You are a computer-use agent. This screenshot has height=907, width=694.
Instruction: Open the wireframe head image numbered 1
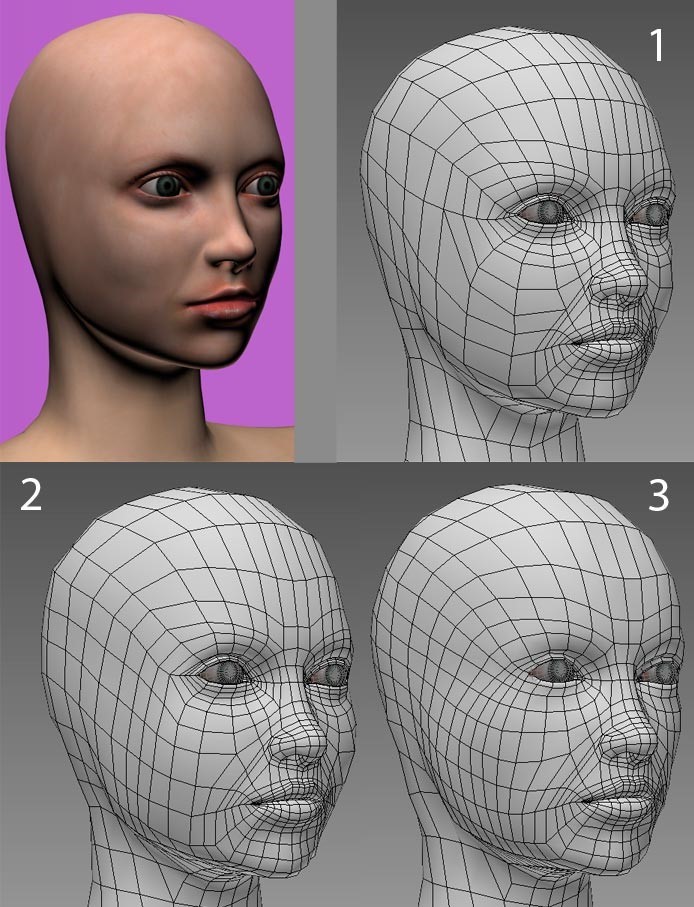click(516, 230)
